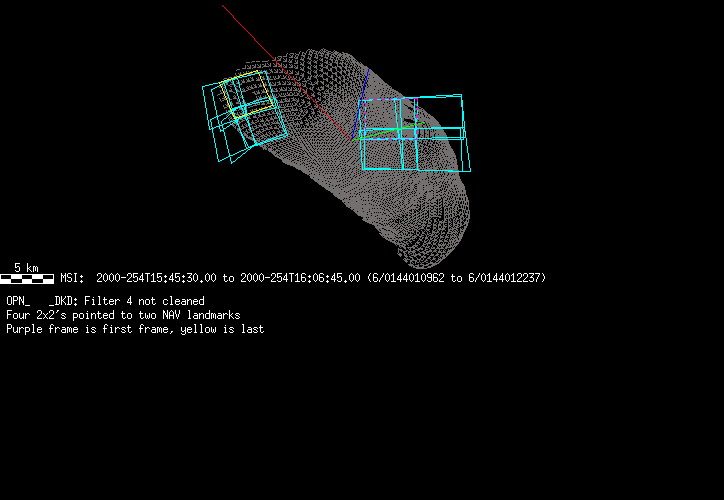
Task: Click the 5 km scale bar
Action: tap(27, 278)
